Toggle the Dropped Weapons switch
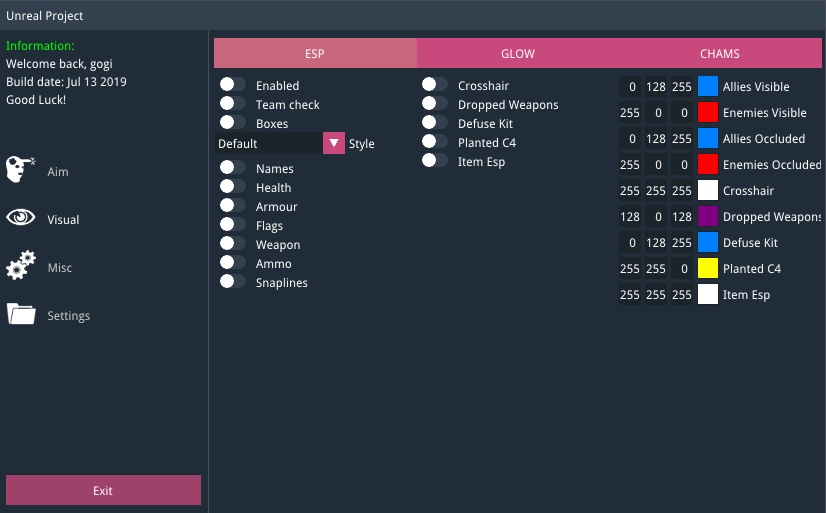Screen dimensions: 826x513 click(435, 105)
